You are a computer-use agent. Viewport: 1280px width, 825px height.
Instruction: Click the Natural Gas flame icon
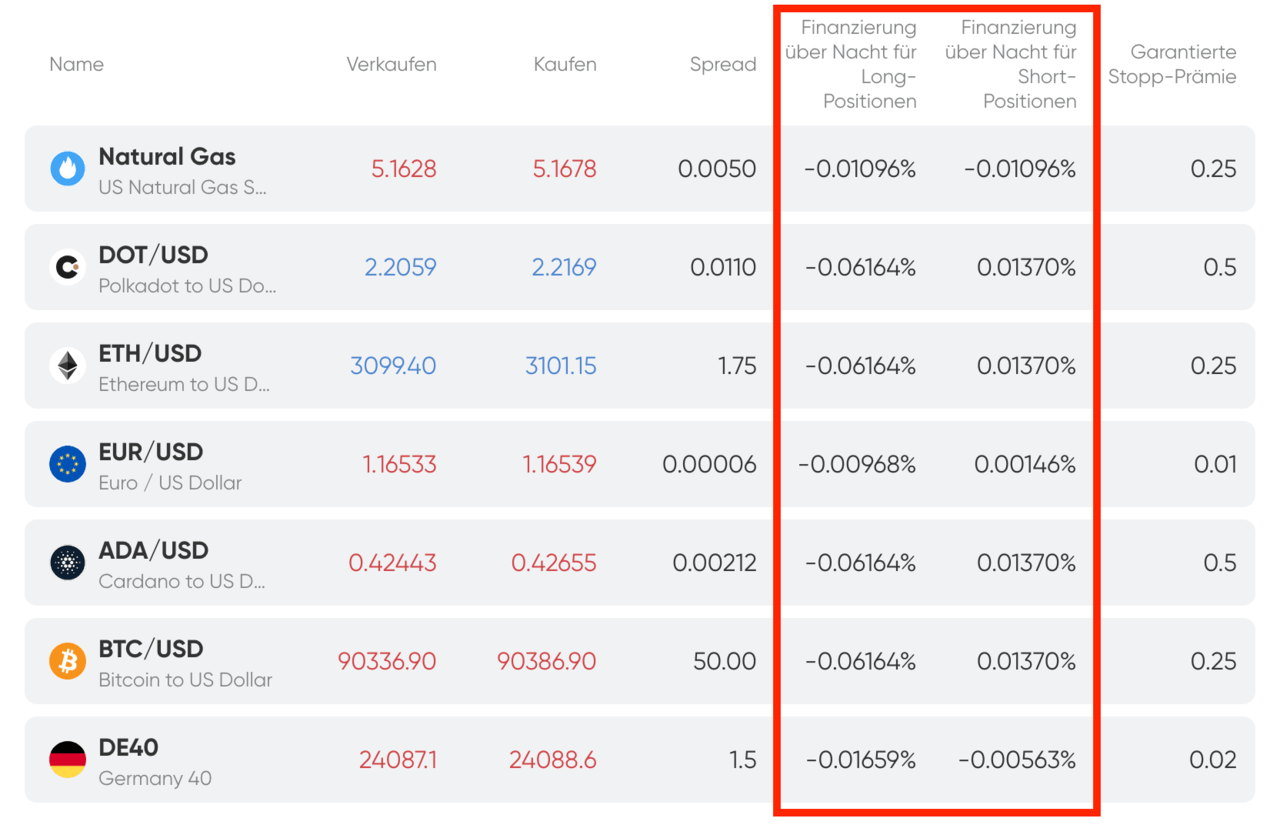(x=66, y=169)
